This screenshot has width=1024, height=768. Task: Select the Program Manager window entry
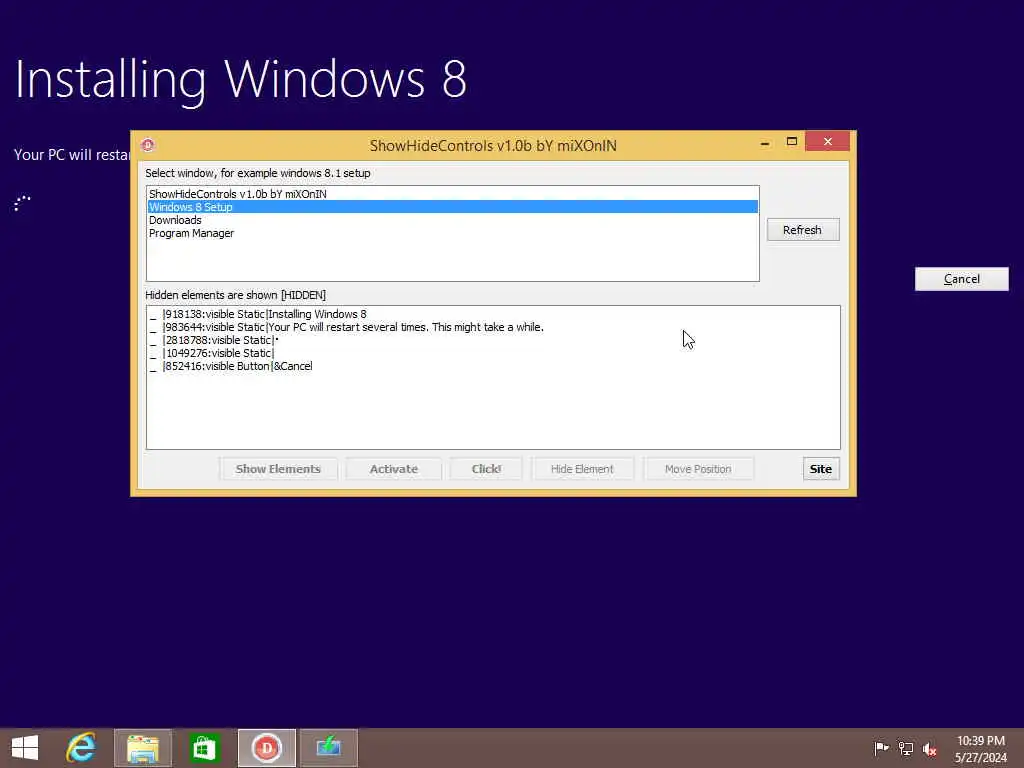452,233
